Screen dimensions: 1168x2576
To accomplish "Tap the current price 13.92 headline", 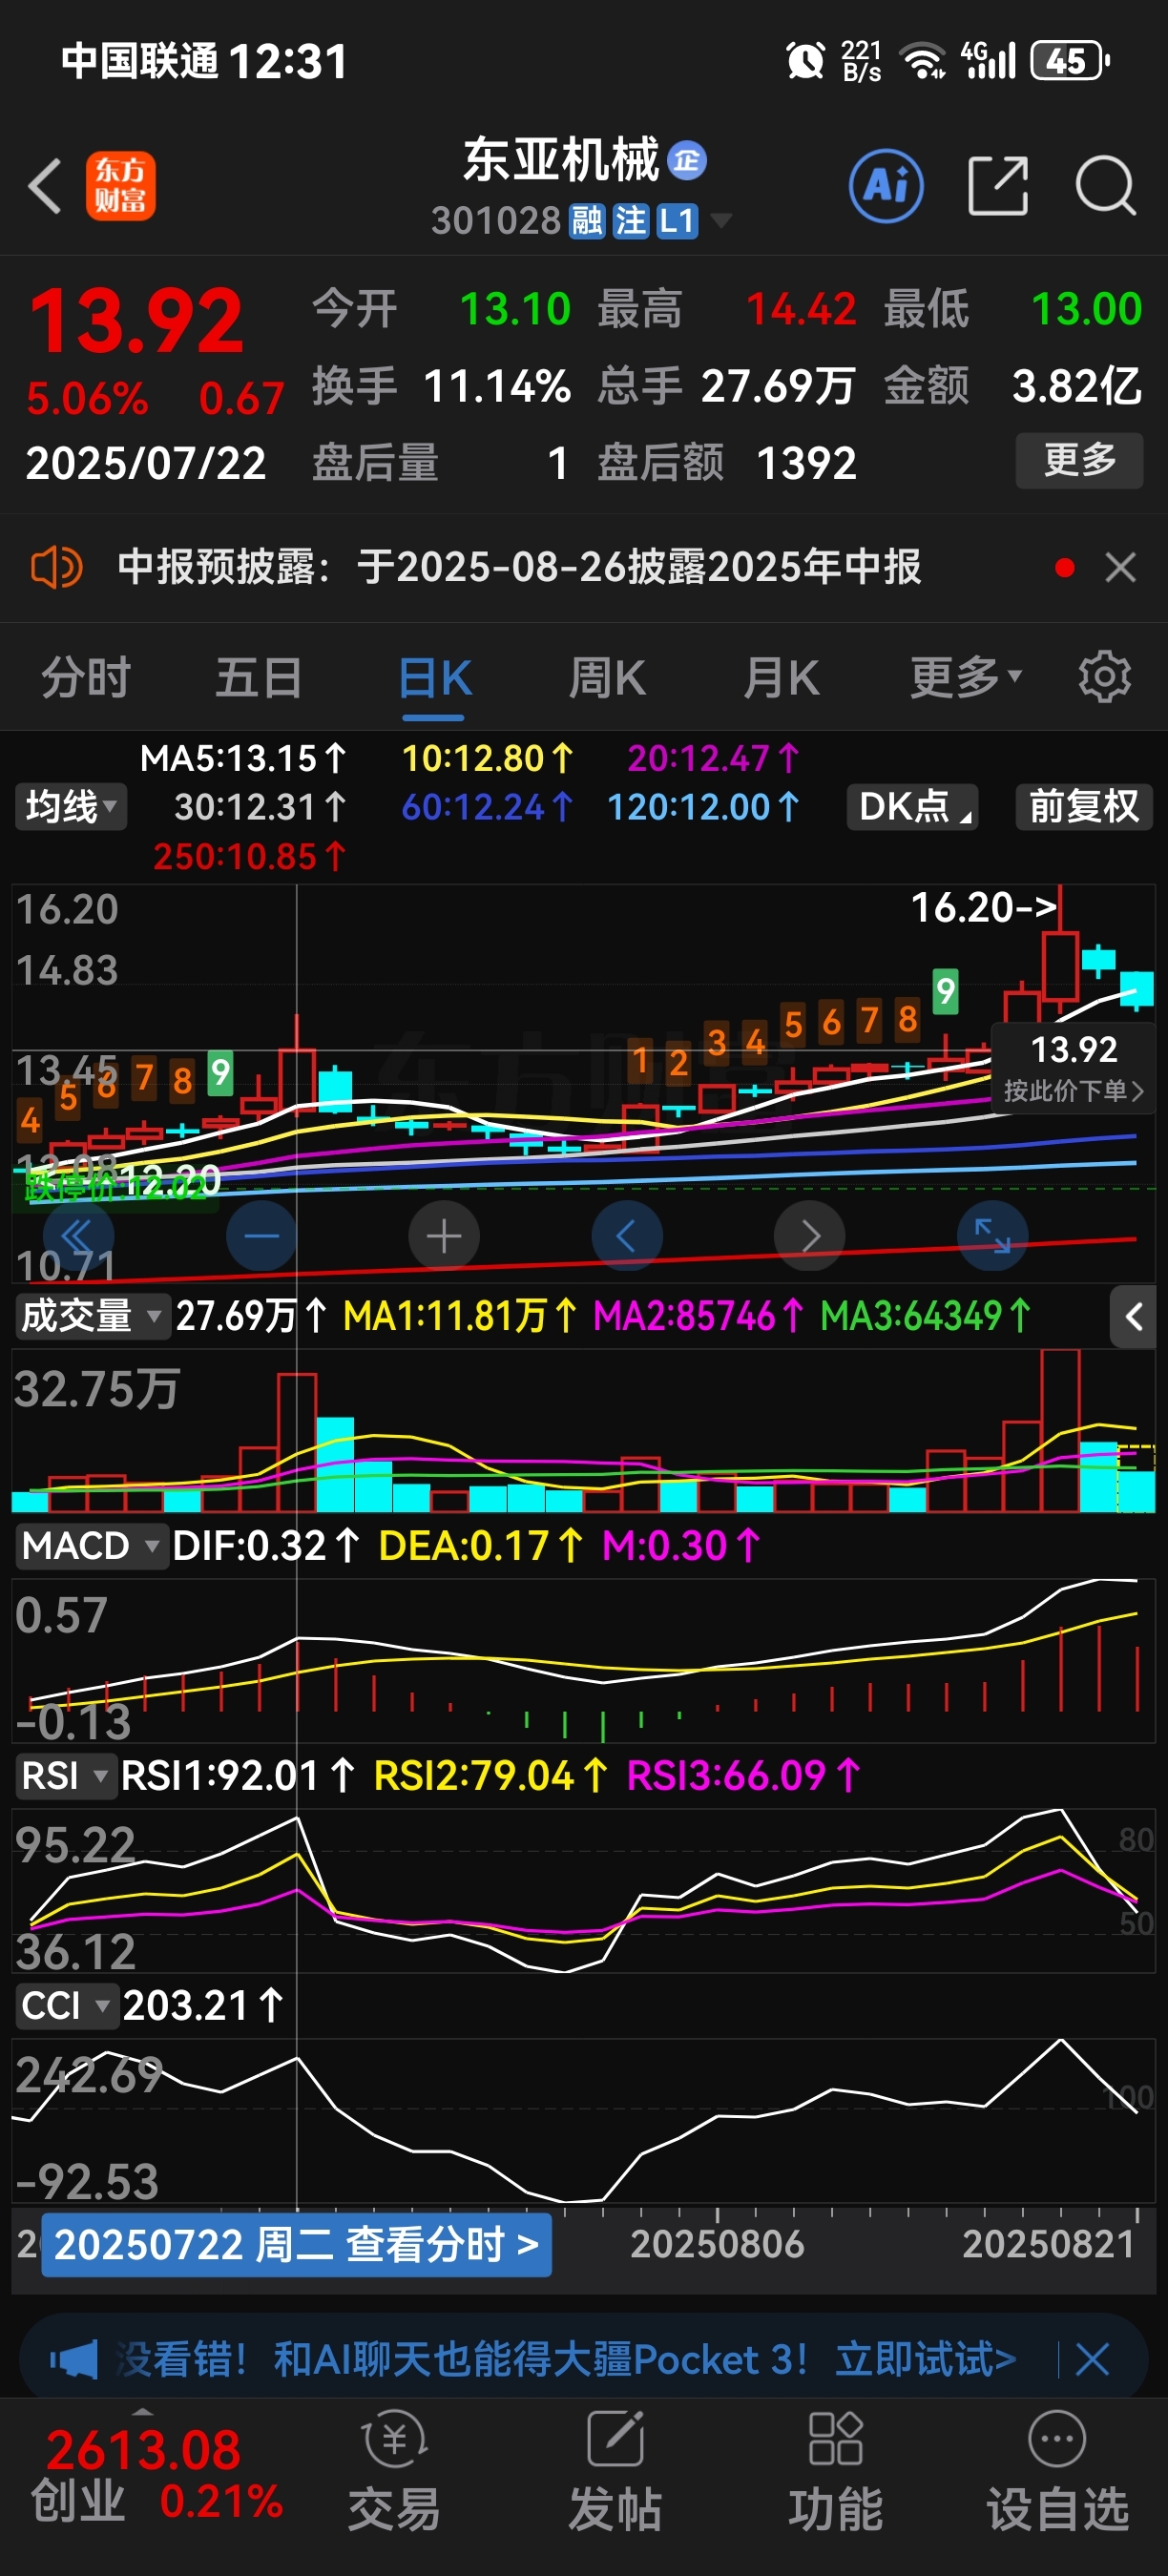I will 135,321.
